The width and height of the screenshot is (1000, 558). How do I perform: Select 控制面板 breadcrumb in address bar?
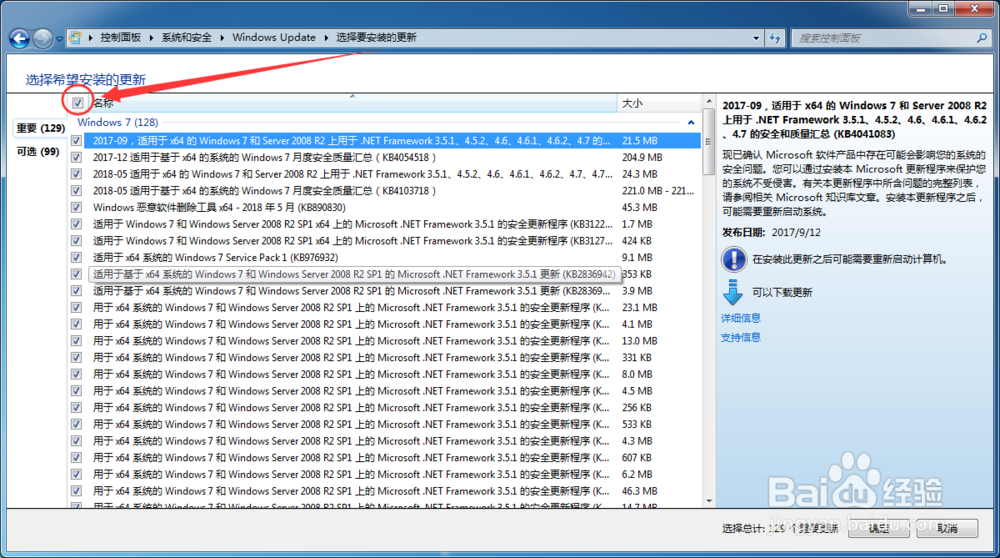[121, 38]
